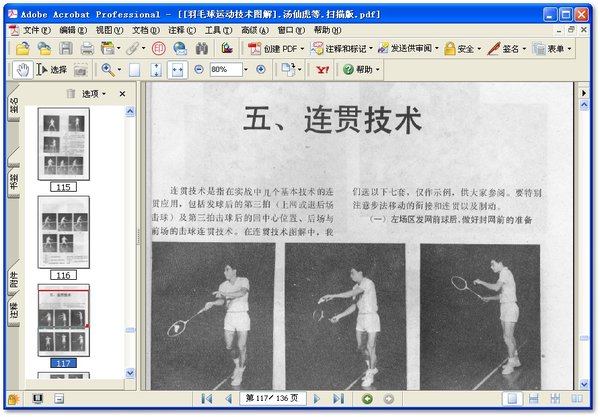Click the 安全 toolbar button
600x417 pixels.
pos(462,48)
